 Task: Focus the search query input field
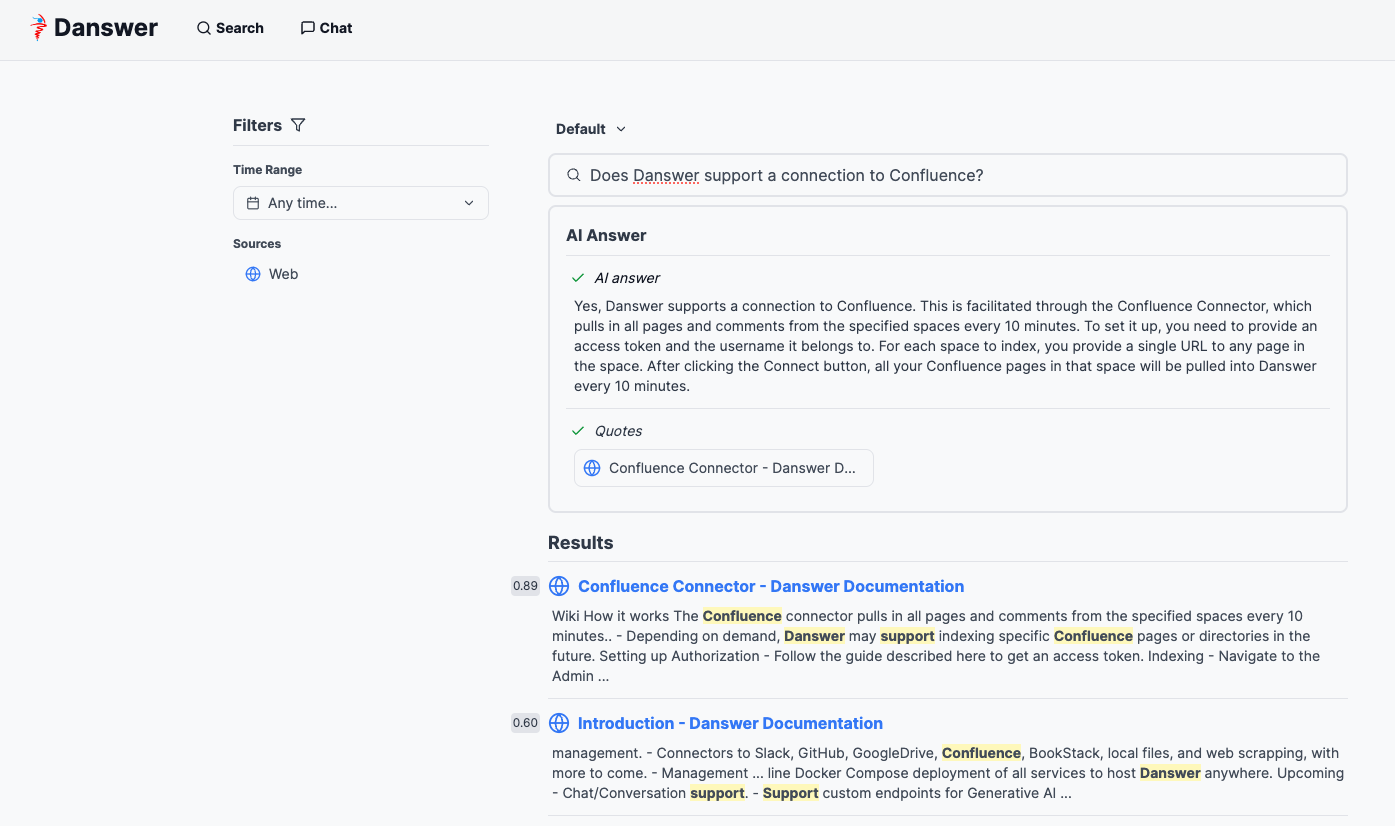click(x=960, y=175)
